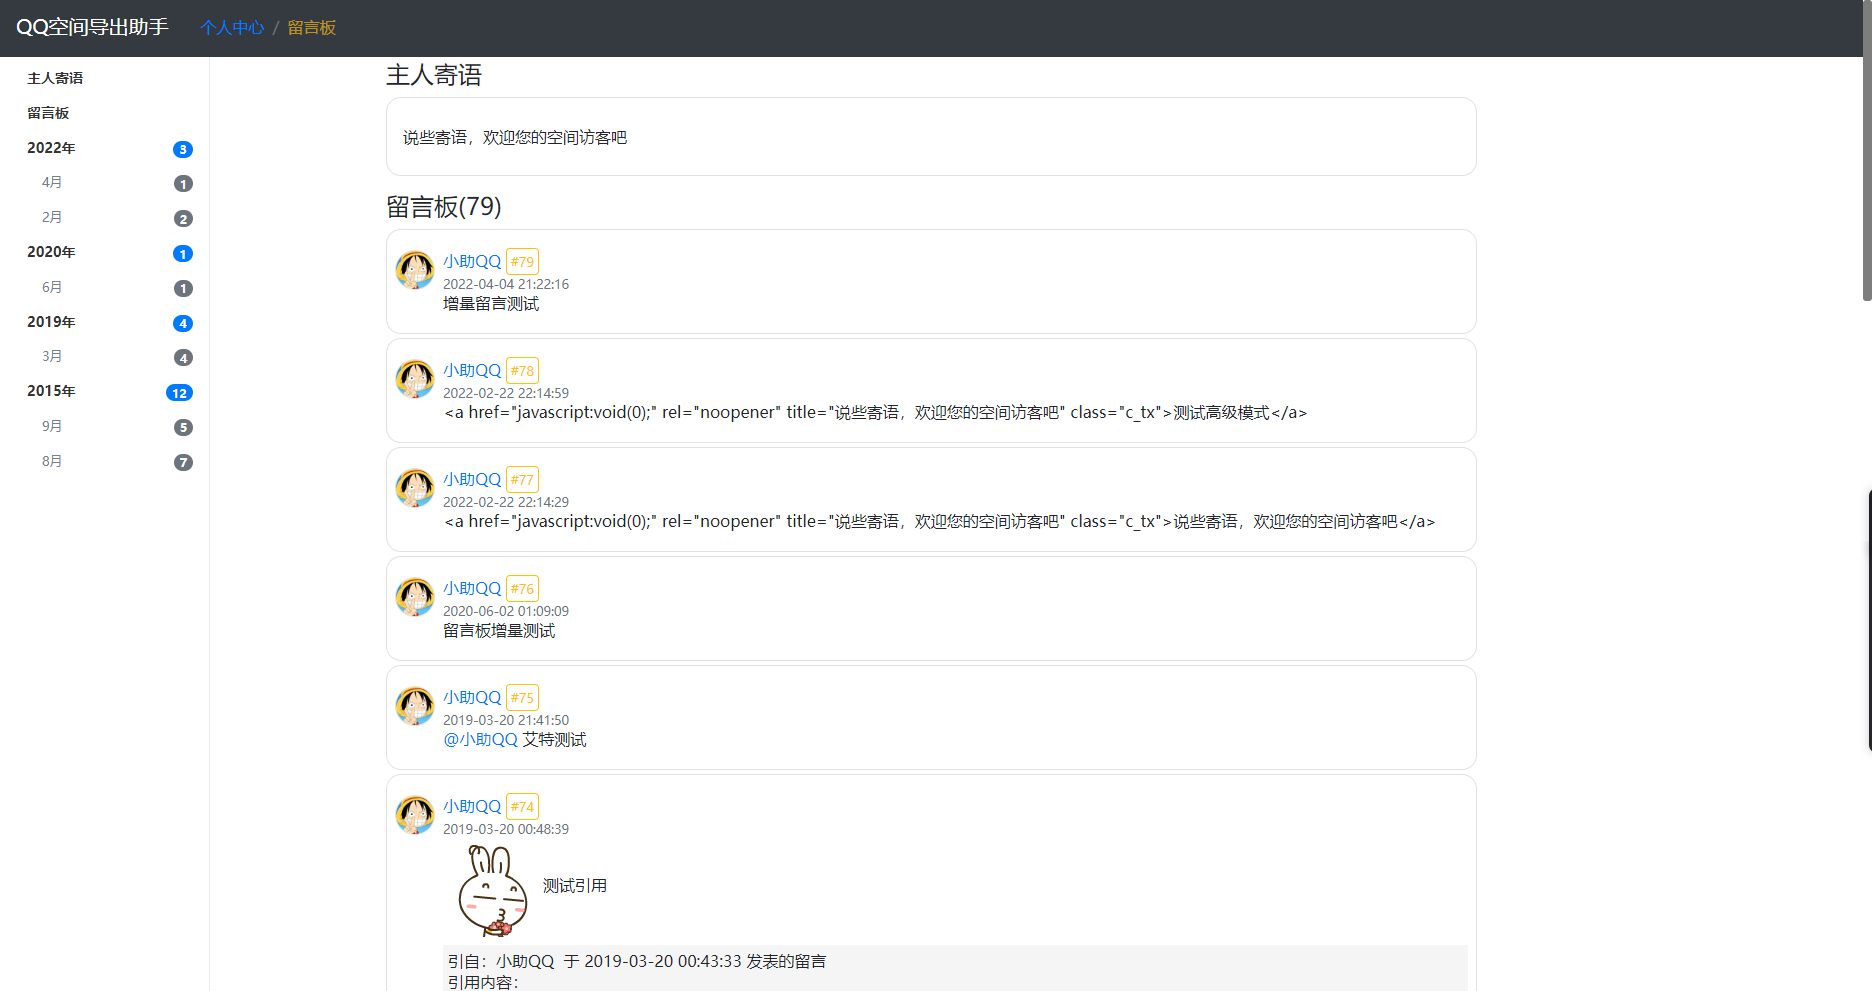Click the count badge 3 beside 2022年

pyautogui.click(x=183, y=149)
